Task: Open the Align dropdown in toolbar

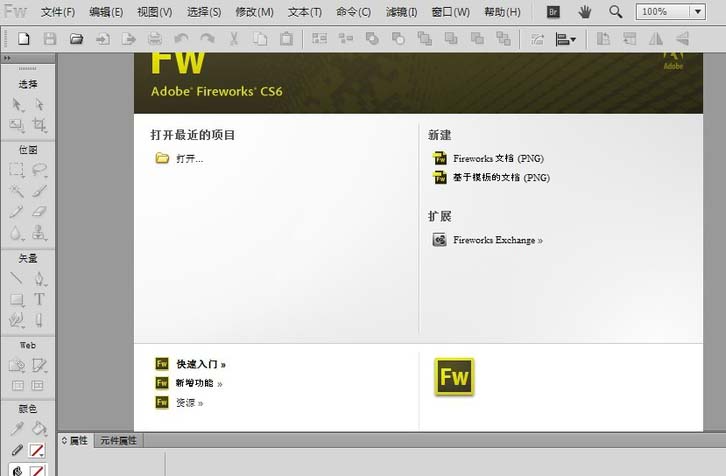Action: (x=565, y=39)
